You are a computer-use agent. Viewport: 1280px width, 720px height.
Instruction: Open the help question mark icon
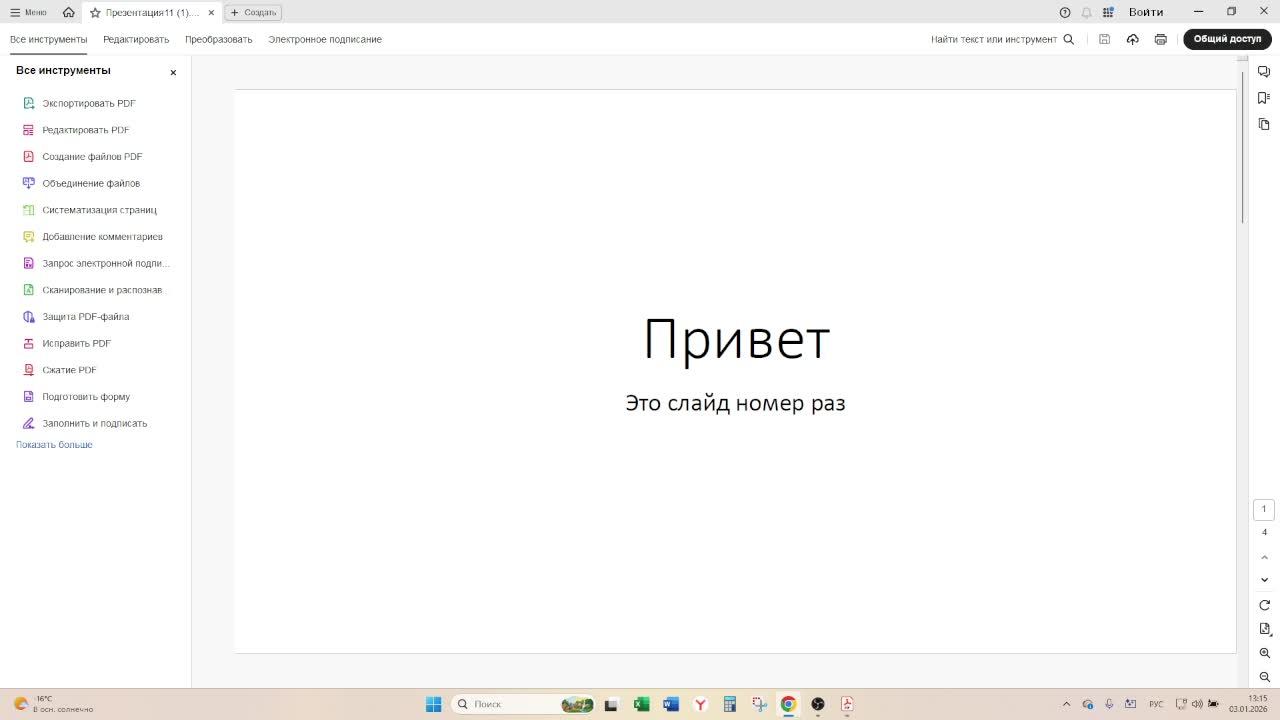(x=1065, y=12)
